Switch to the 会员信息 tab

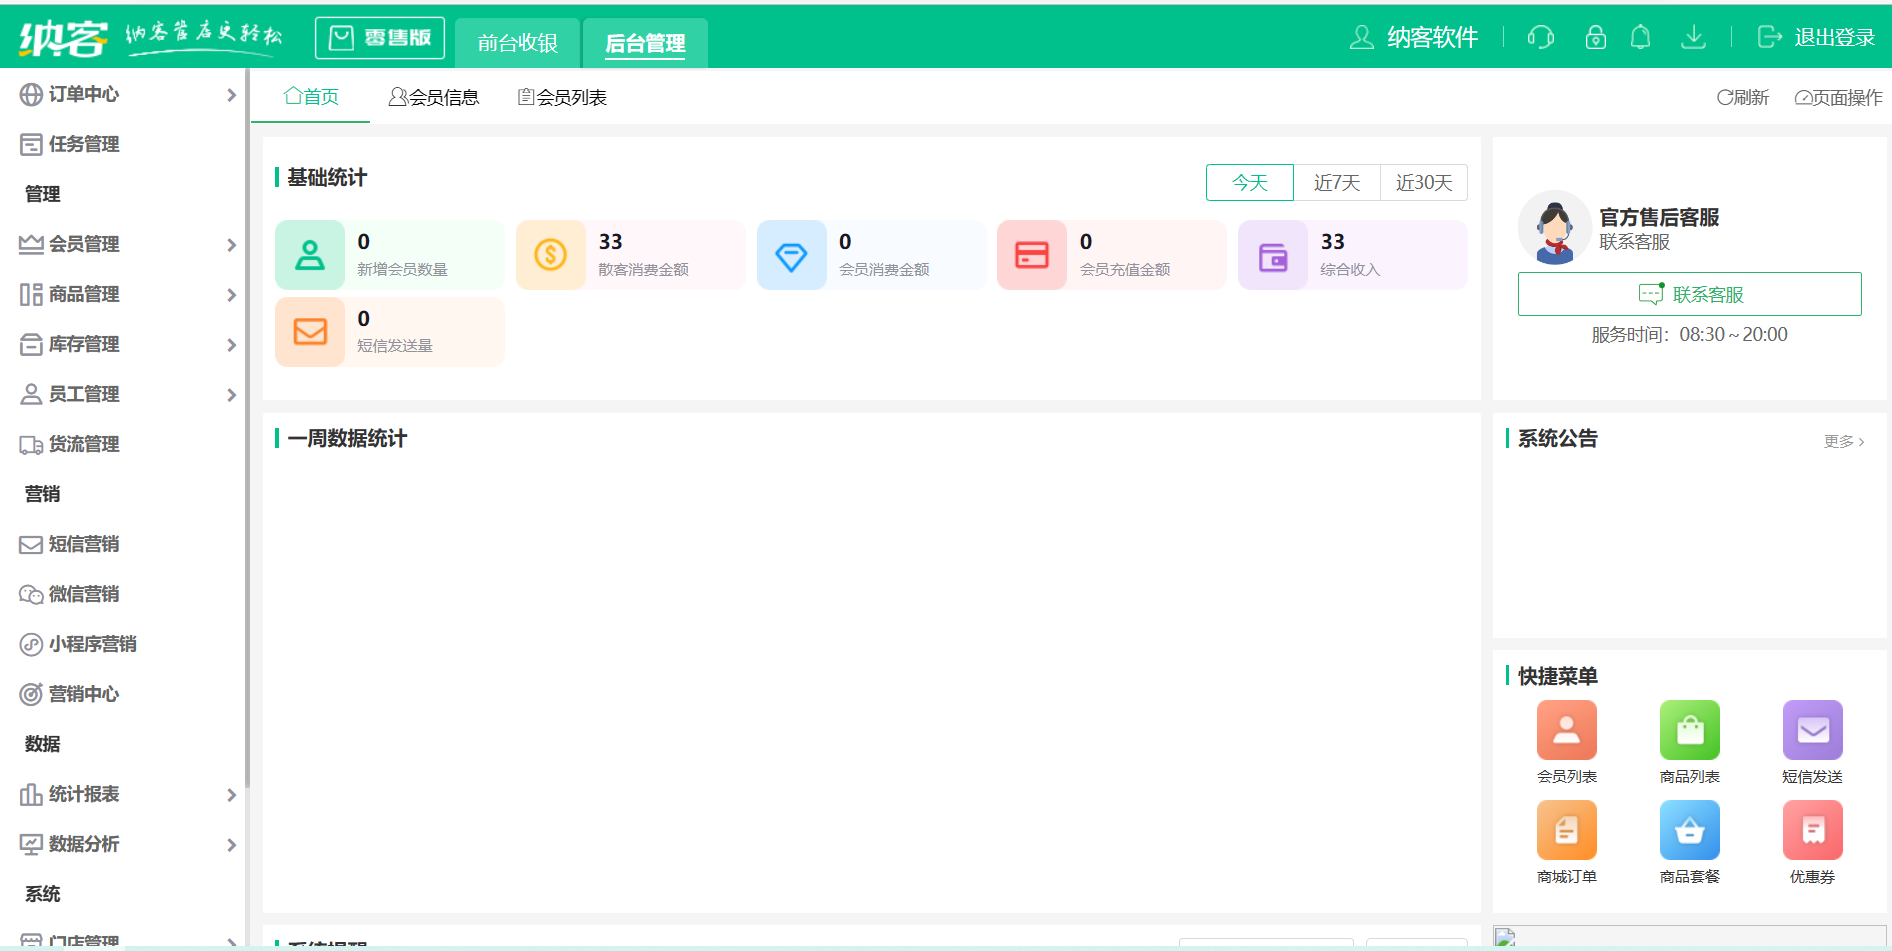coord(434,96)
